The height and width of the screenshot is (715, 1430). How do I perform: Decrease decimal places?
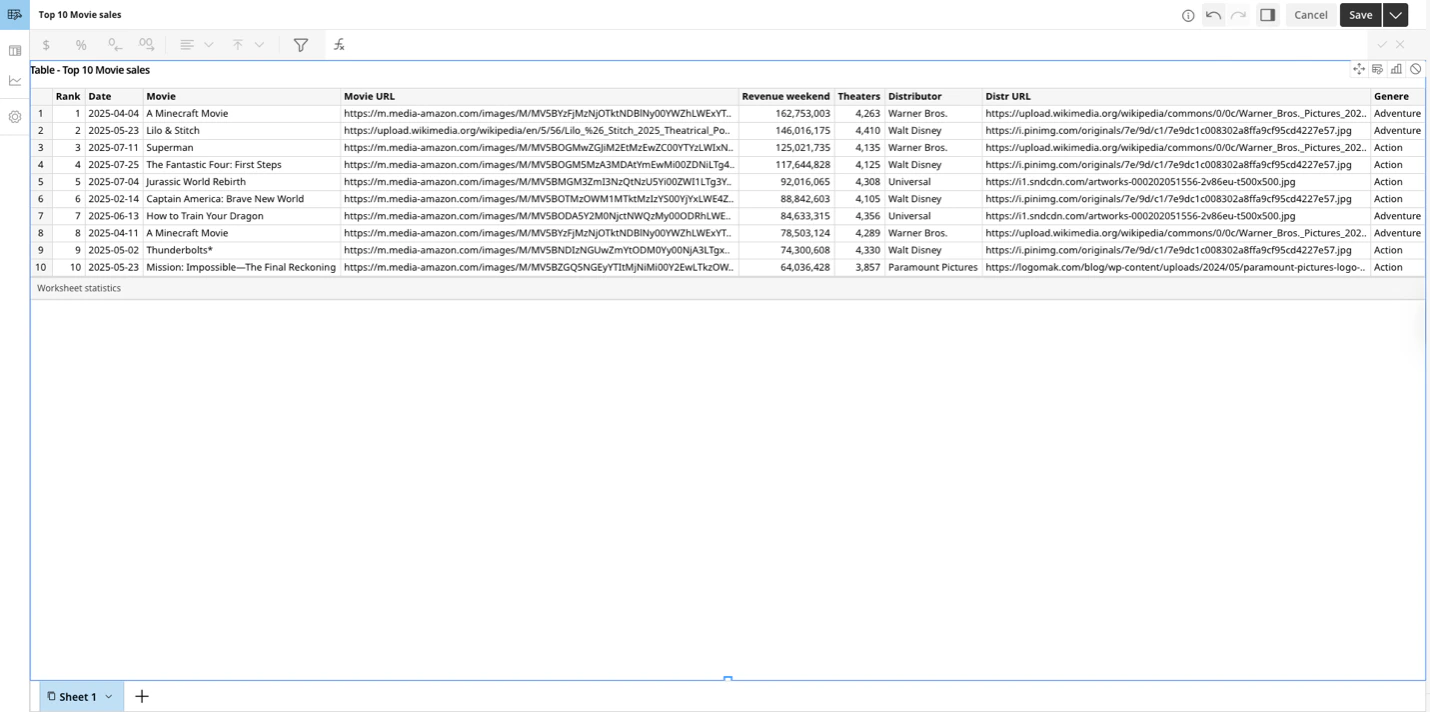pos(115,45)
